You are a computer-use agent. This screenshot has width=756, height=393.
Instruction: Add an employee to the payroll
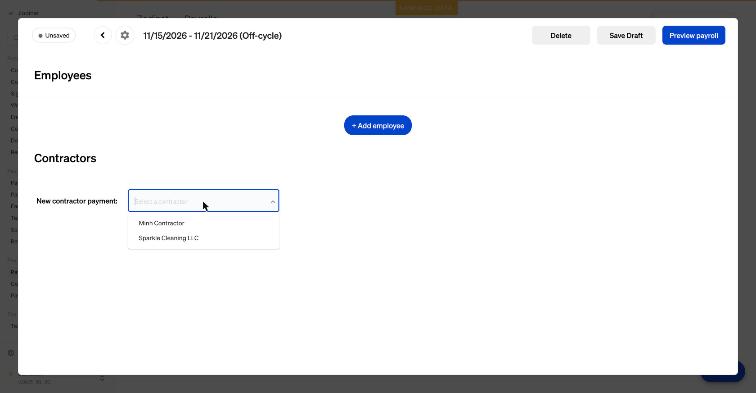378,125
